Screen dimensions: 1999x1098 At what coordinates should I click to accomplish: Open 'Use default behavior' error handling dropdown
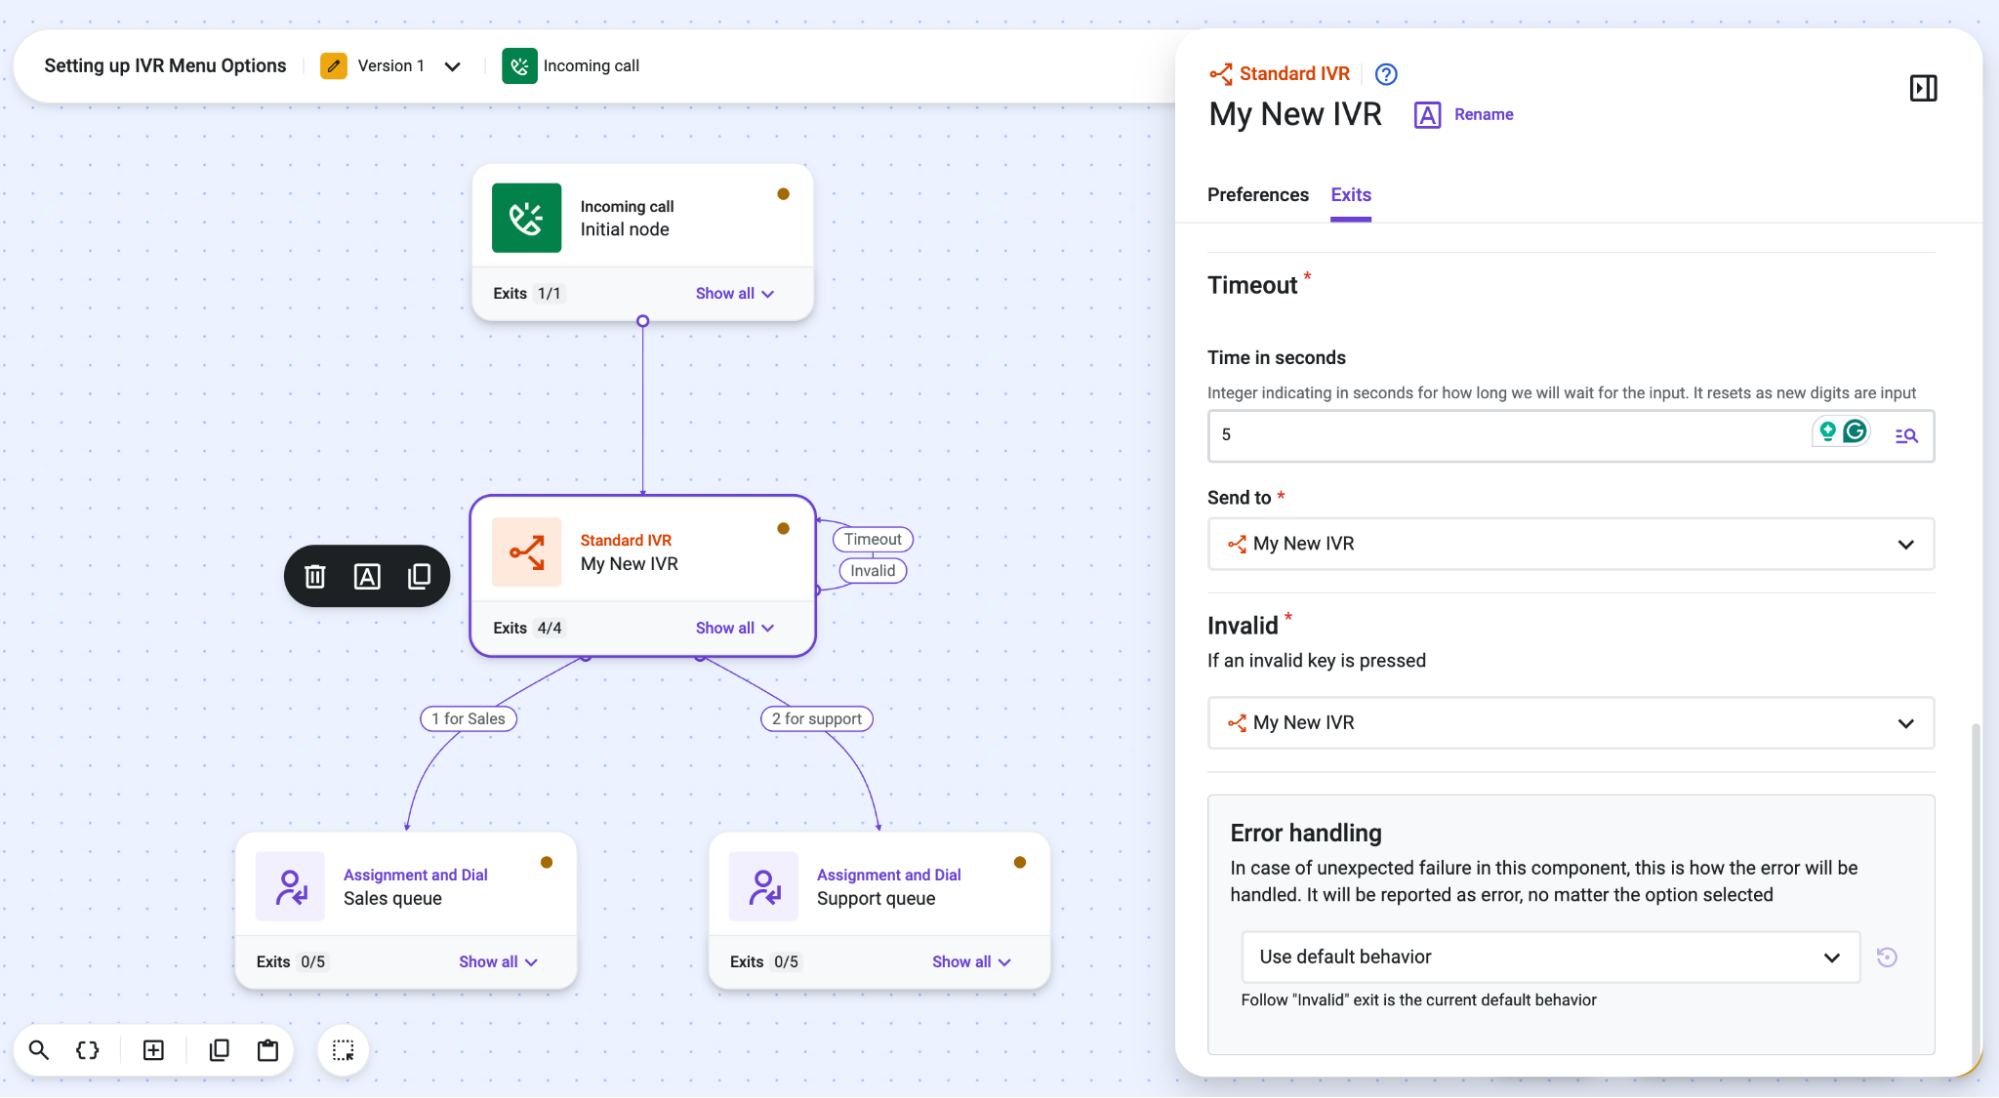tap(1550, 957)
